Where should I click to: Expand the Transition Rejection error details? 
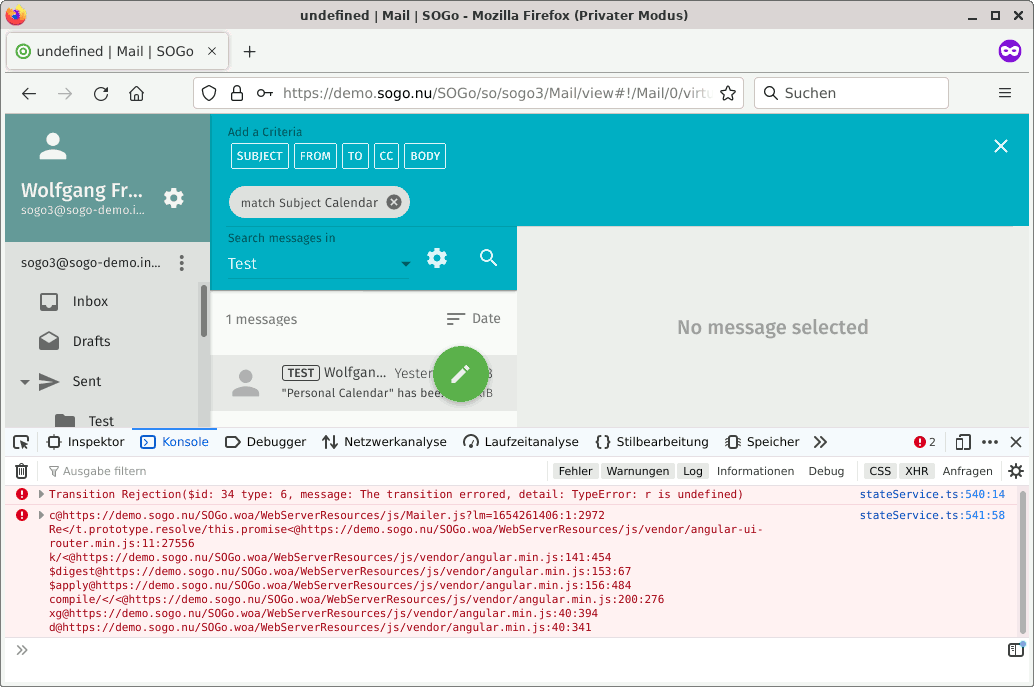pyautogui.click(x=41, y=494)
